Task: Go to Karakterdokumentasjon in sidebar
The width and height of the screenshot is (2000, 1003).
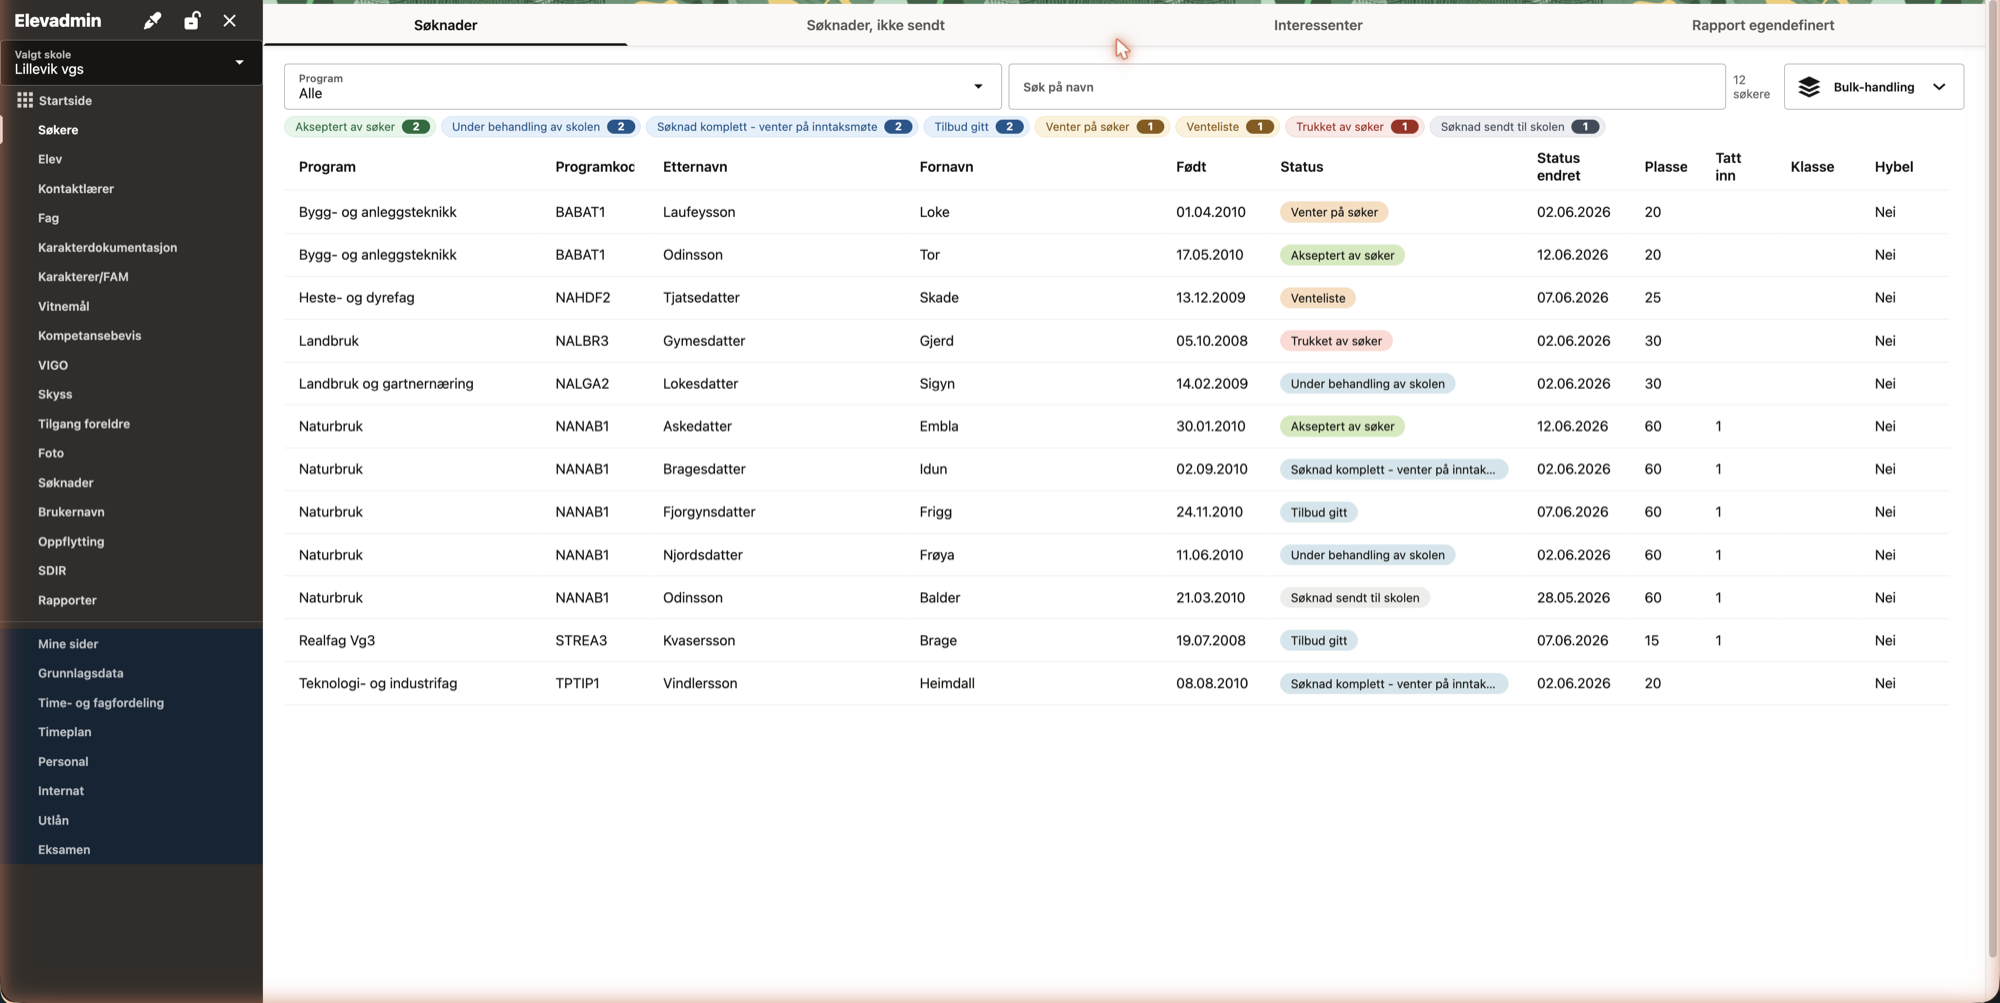Action: (x=107, y=248)
